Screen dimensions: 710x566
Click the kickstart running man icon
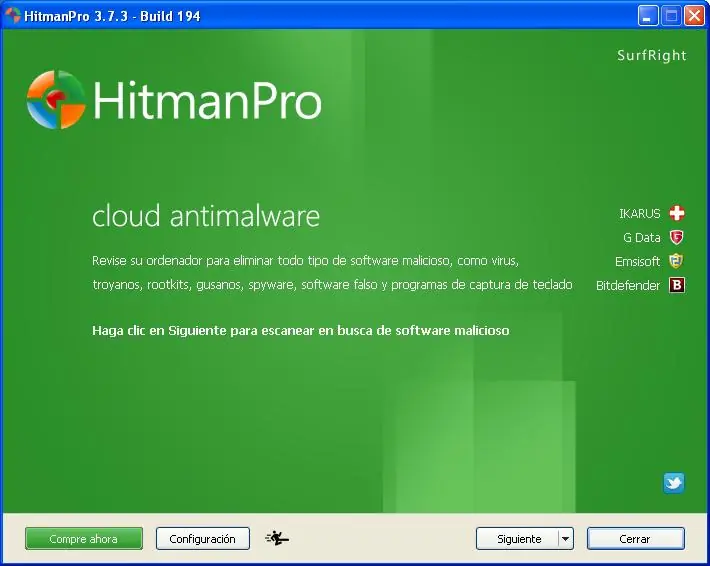tap(277, 538)
